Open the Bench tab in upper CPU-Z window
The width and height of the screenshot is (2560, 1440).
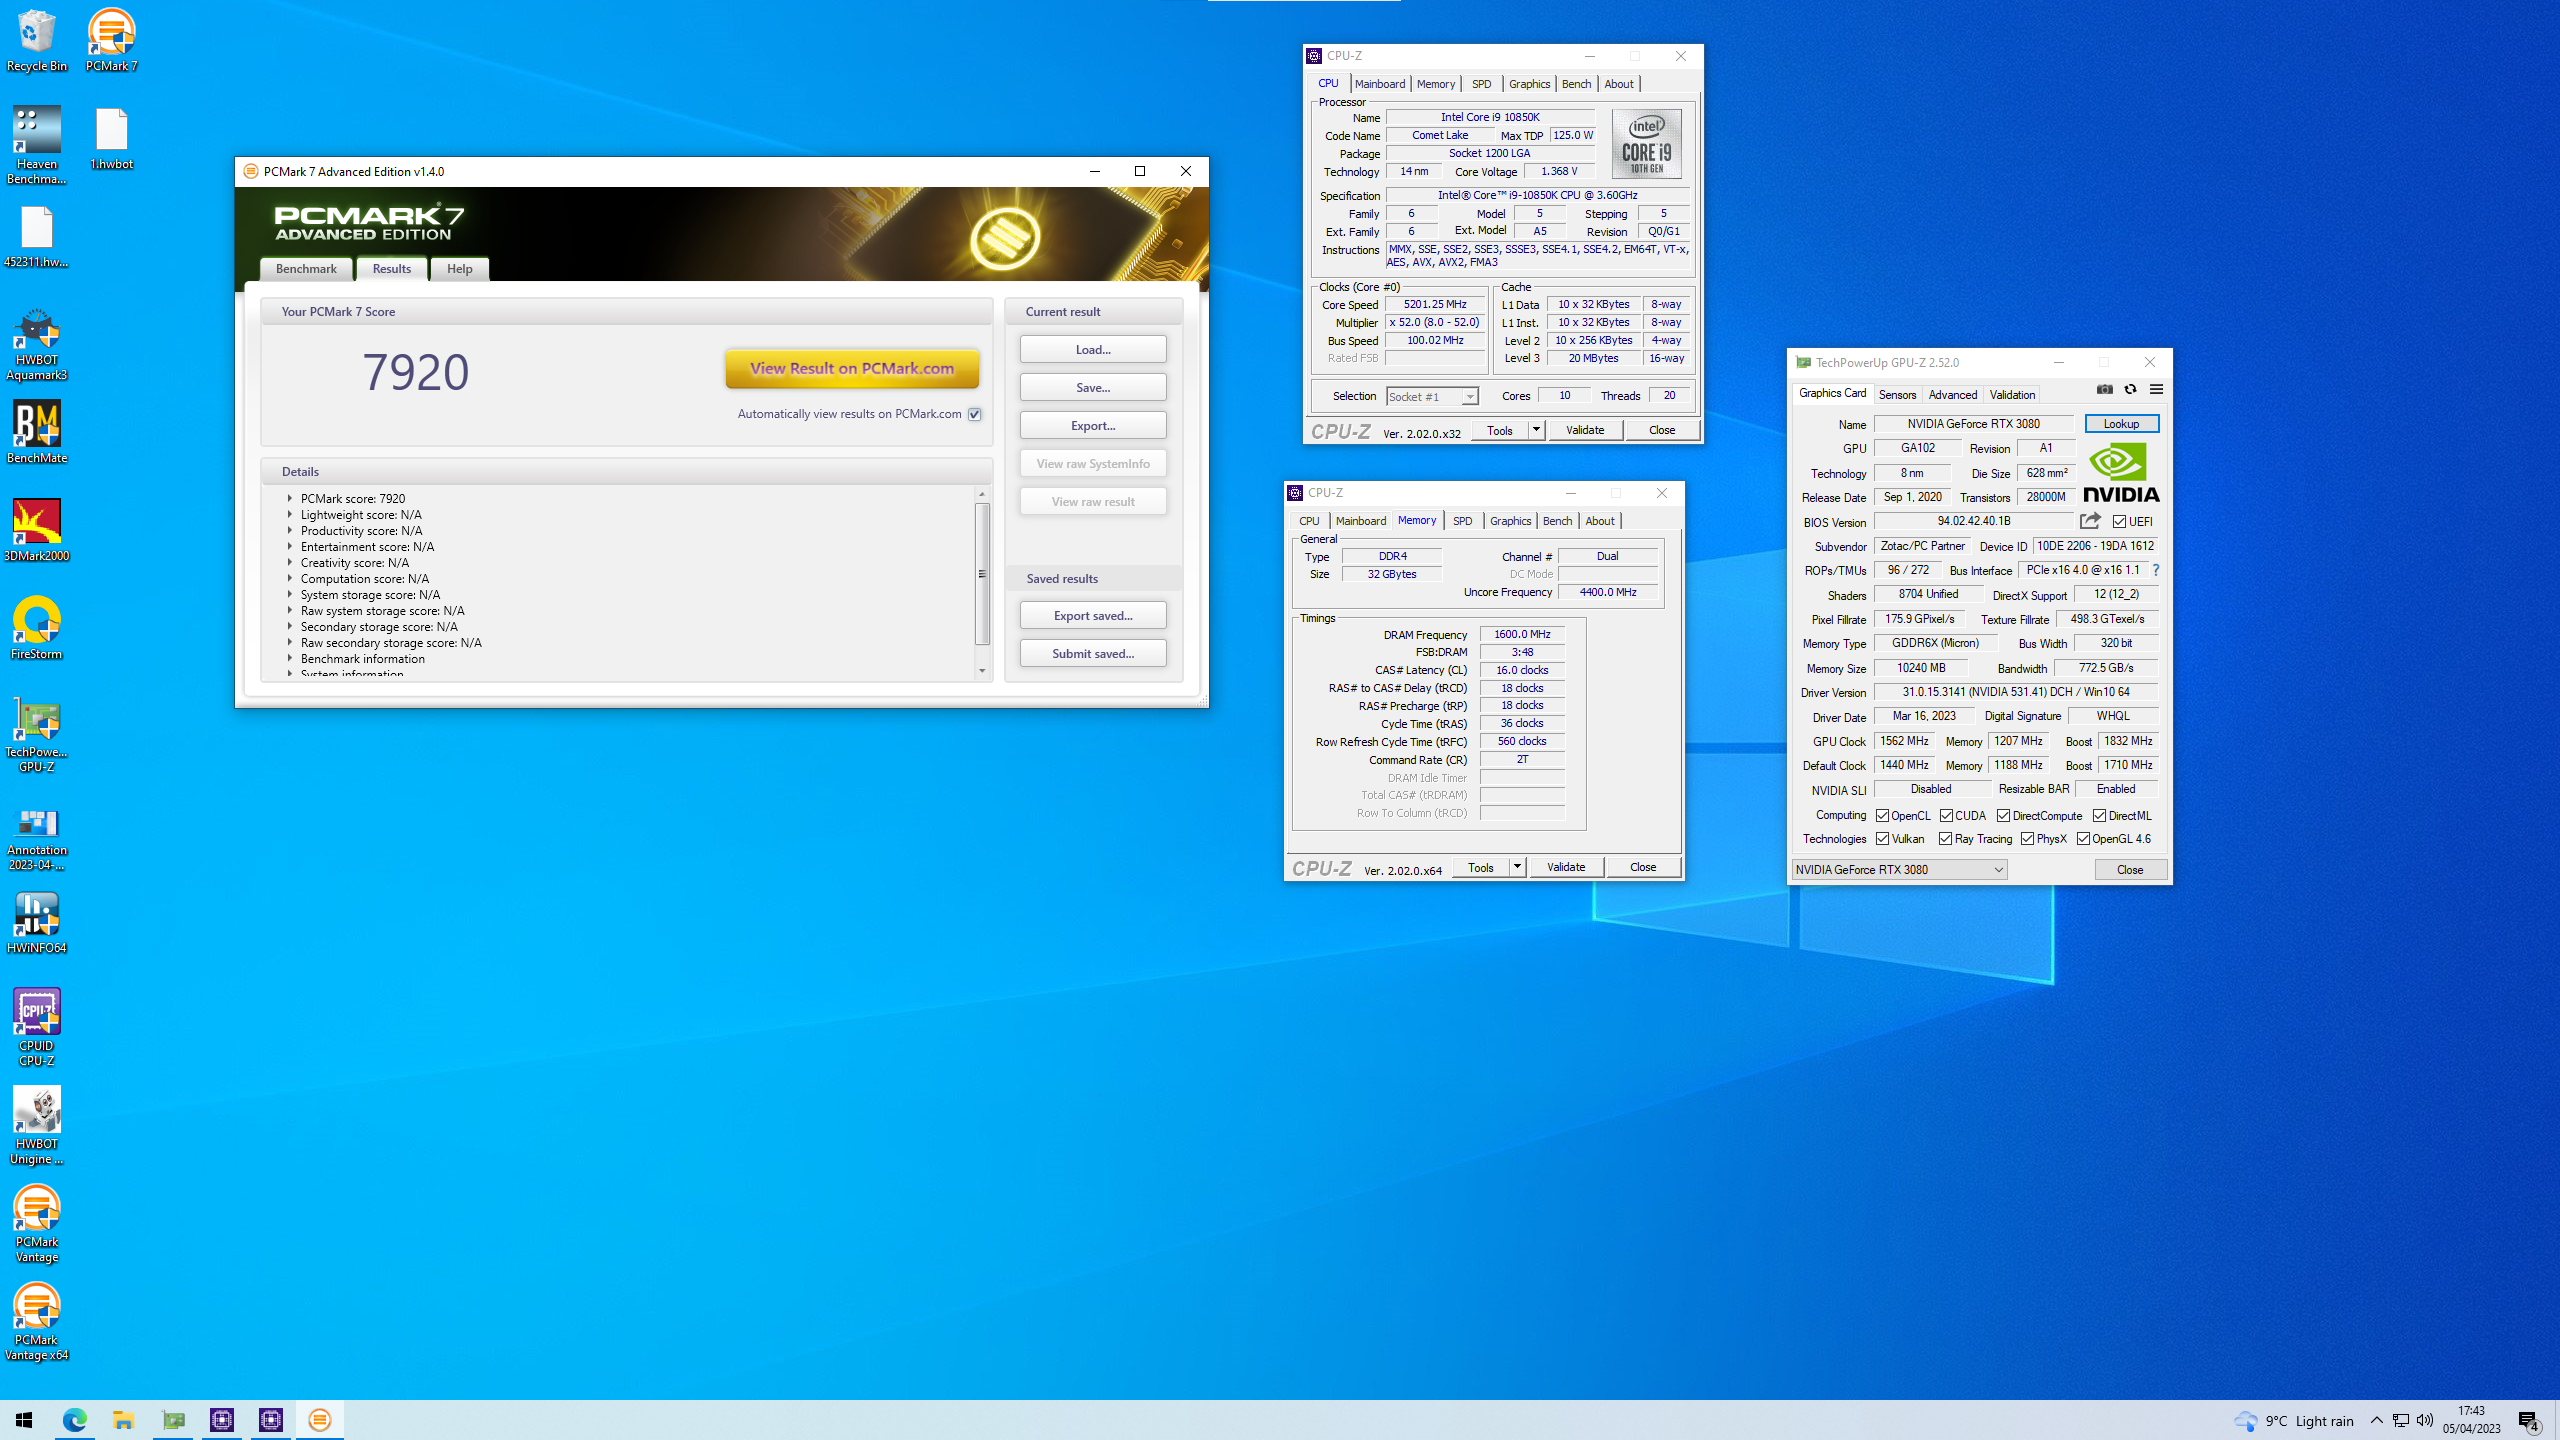coord(1576,84)
